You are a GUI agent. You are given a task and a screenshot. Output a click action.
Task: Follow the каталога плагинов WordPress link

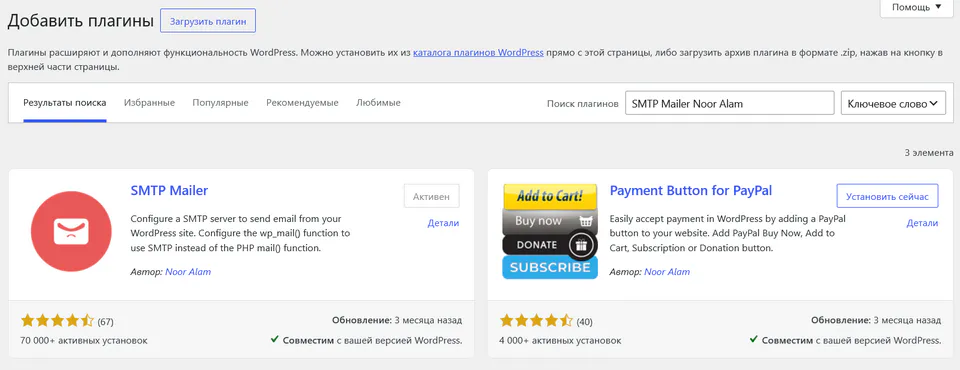[x=478, y=53]
